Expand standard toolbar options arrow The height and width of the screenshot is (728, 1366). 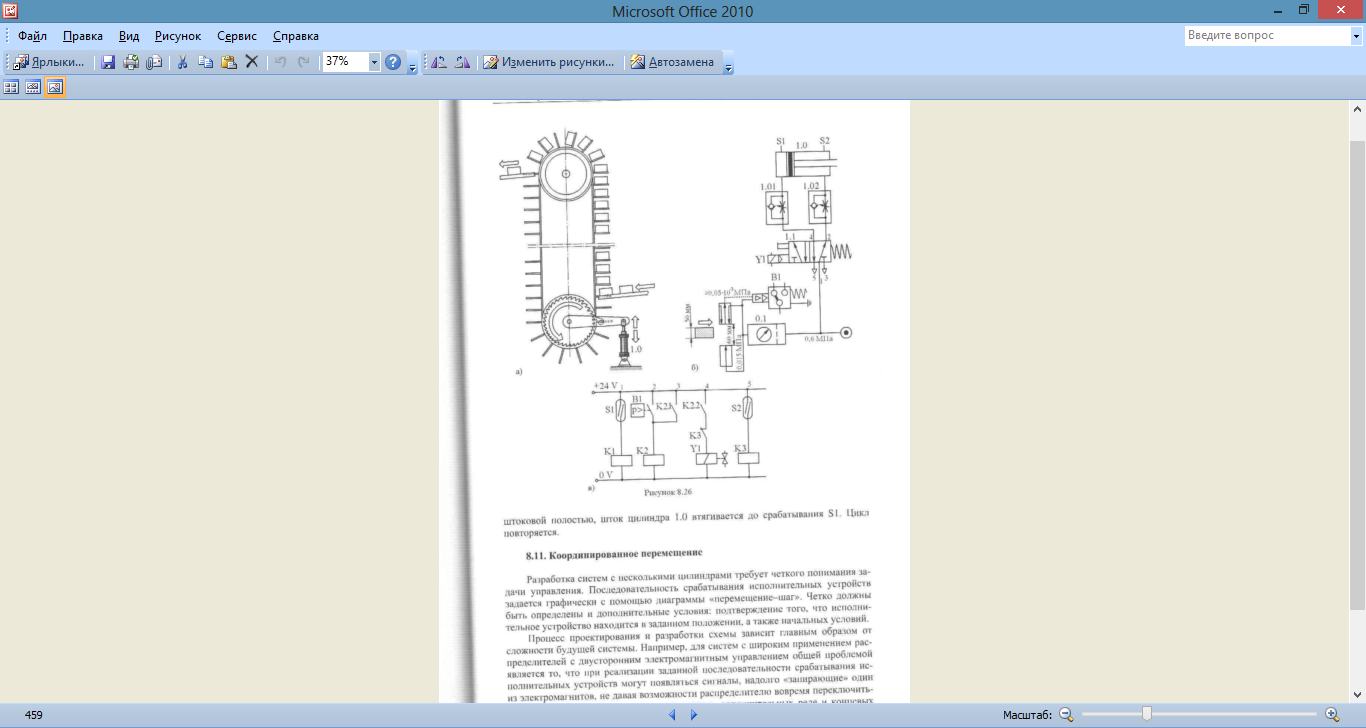tap(412, 65)
